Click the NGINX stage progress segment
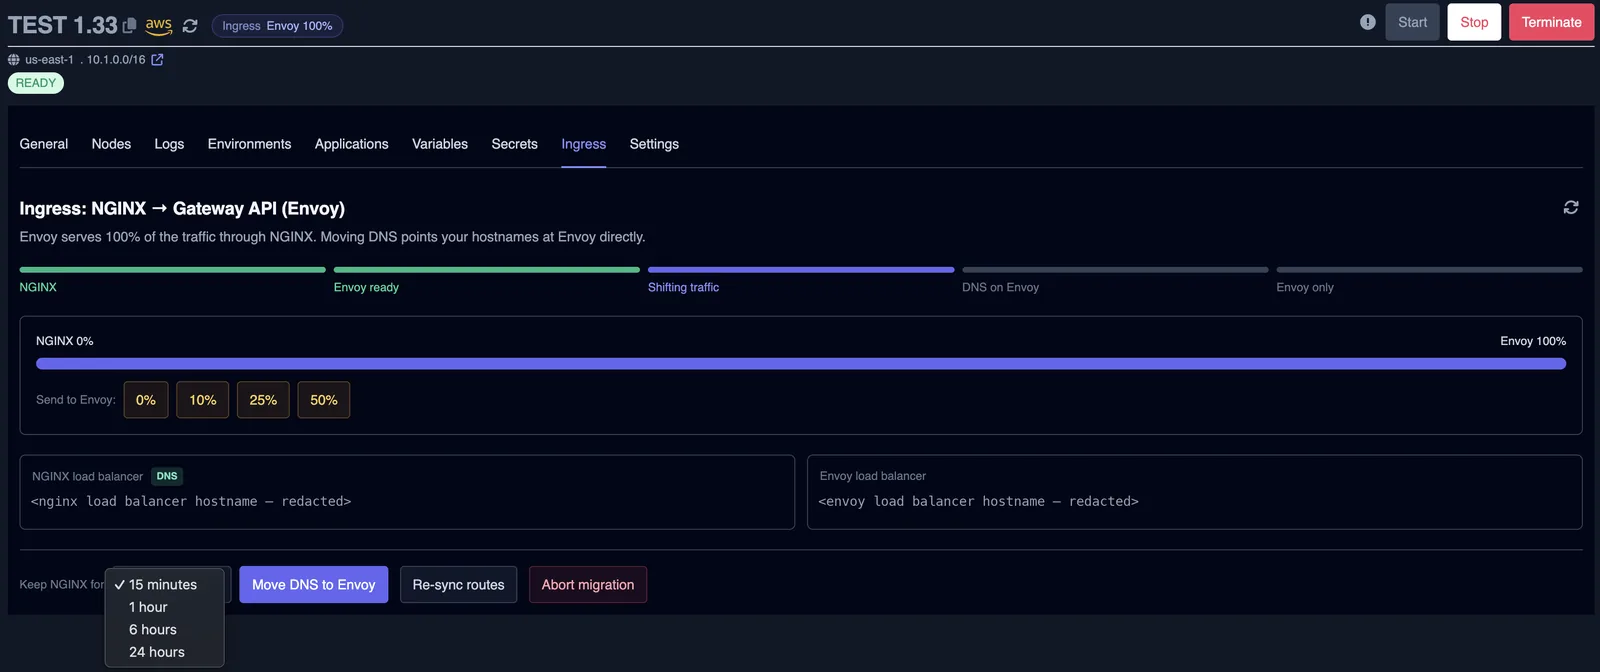This screenshot has height=672, width=1600. 172,270
